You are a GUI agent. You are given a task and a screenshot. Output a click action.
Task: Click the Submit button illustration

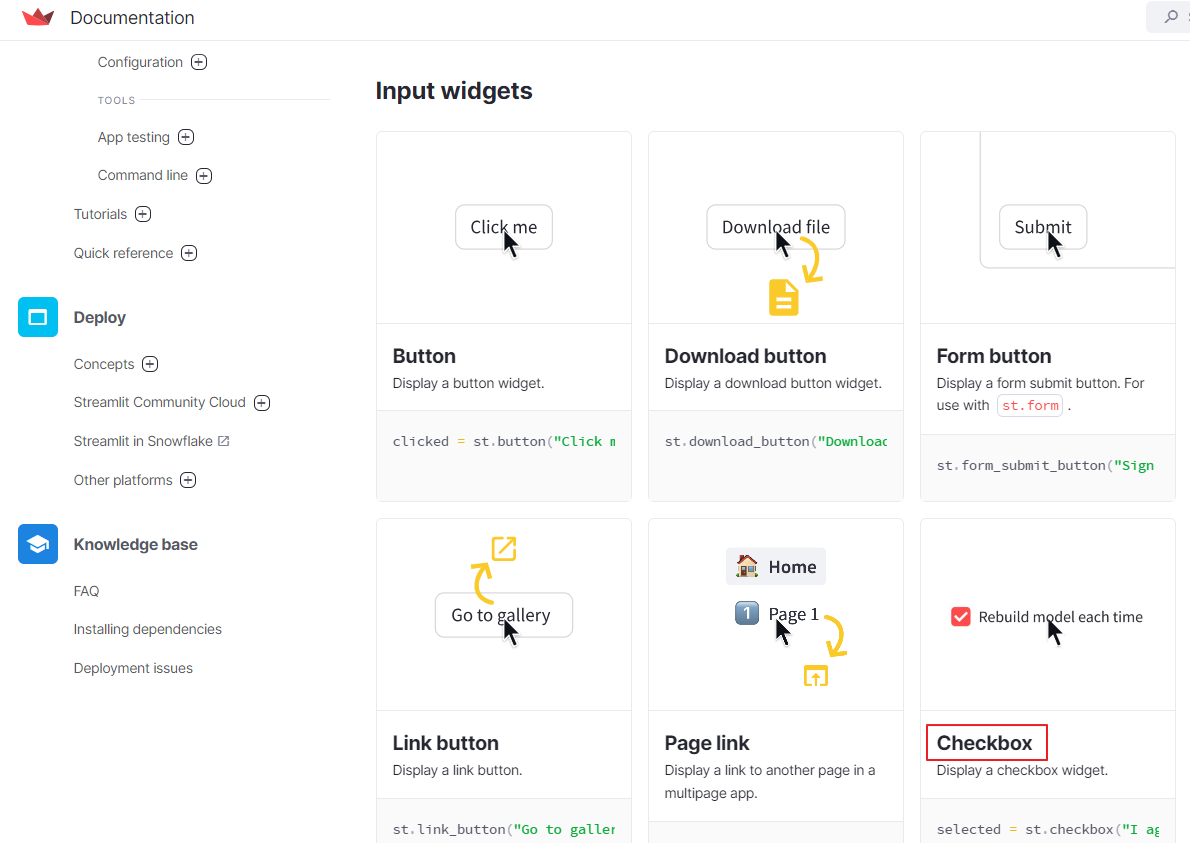pos(1043,227)
